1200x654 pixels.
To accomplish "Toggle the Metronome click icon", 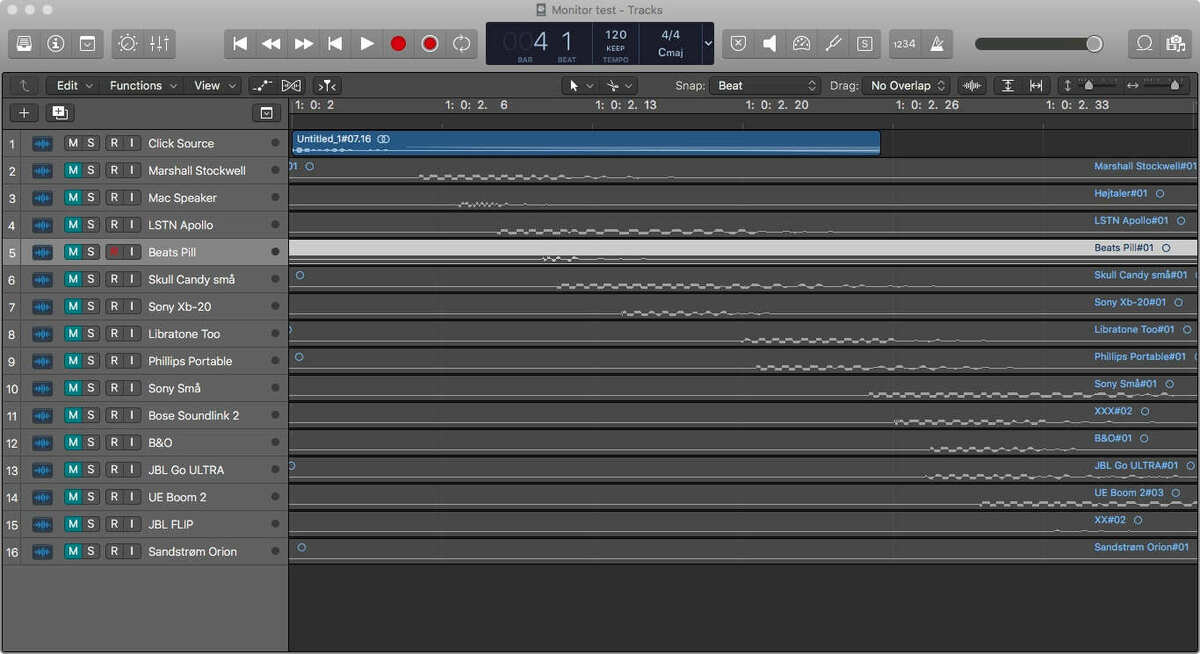I will coord(937,44).
